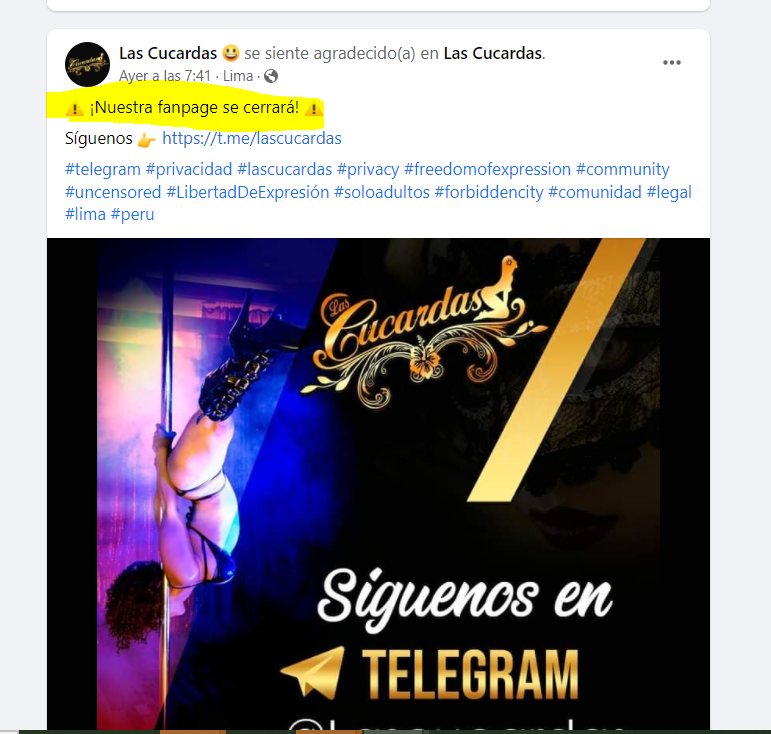Open the #LibertadDeExpresión hashtag

(248, 192)
